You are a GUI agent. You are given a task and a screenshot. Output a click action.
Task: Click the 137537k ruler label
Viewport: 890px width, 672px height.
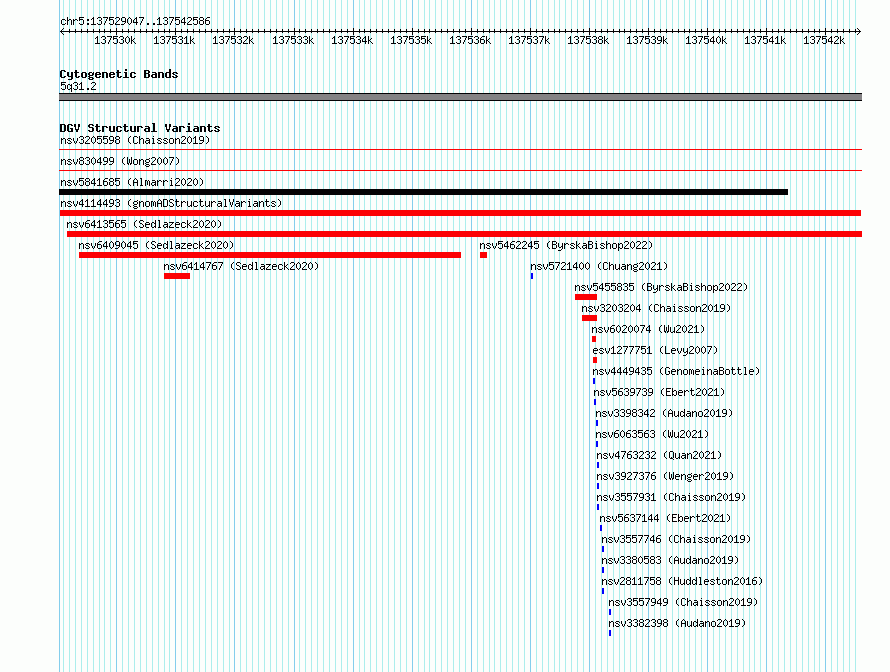[529, 40]
